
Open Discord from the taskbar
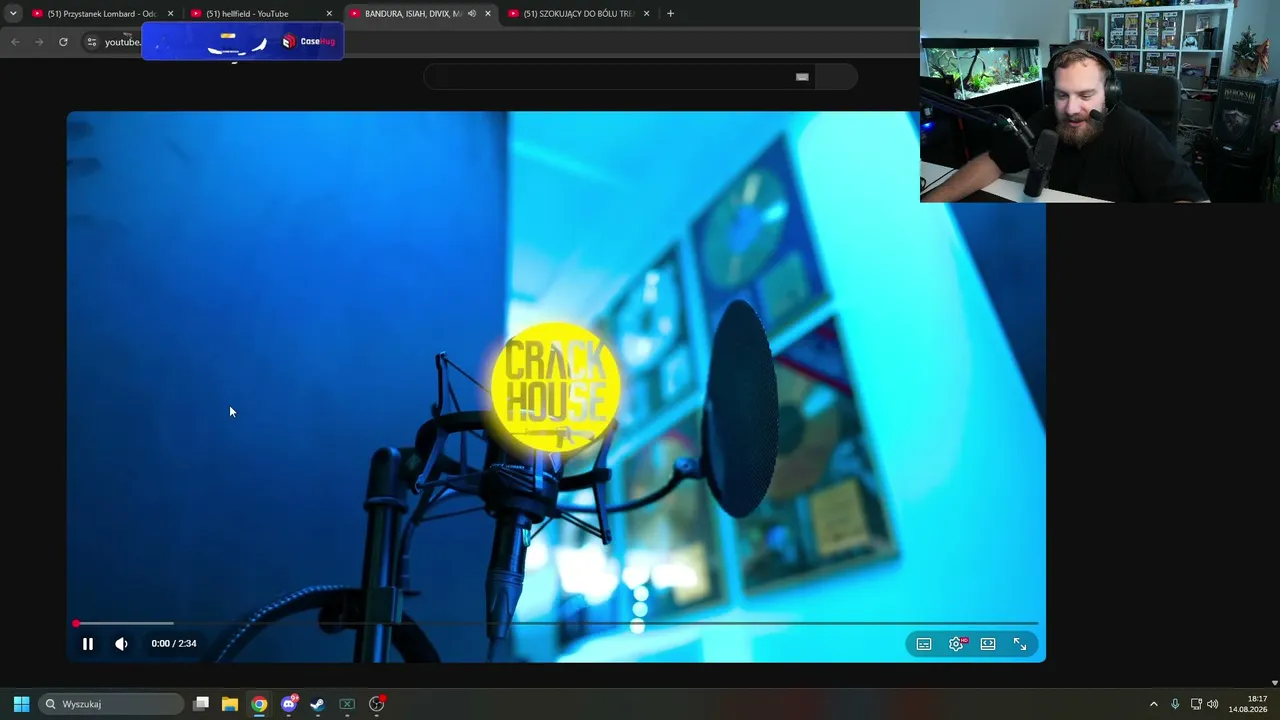pyautogui.click(x=289, y=704)
